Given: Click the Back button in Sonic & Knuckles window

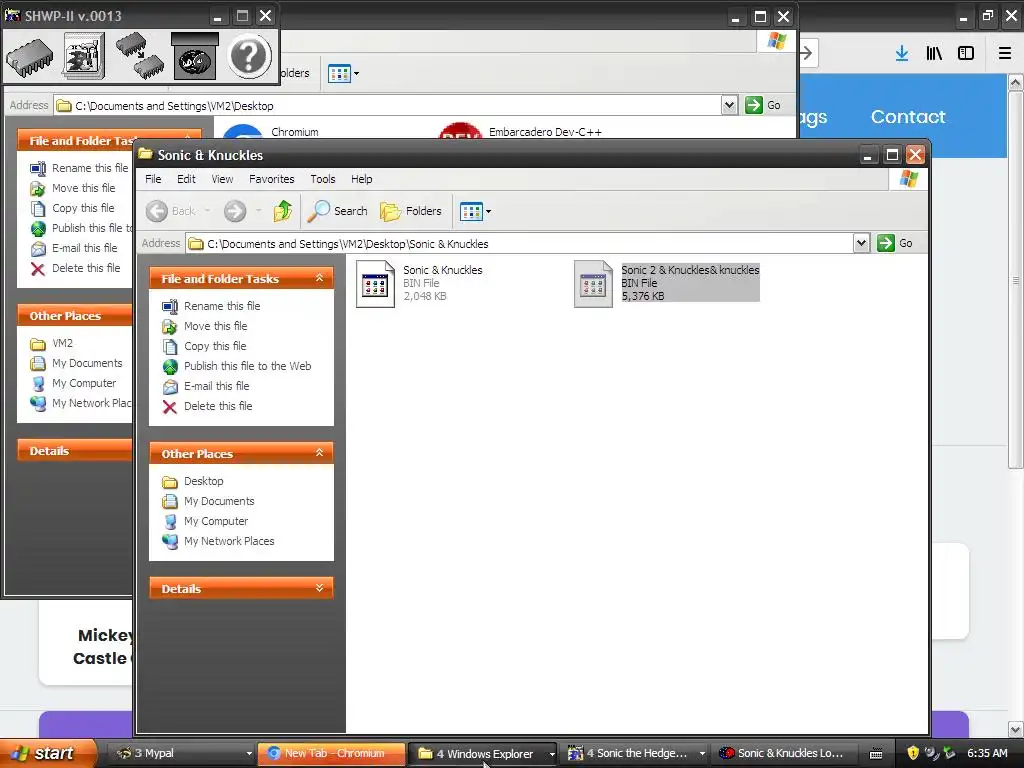Looking at the screenshot, I should pyautogui.click(x=170, y=211).
